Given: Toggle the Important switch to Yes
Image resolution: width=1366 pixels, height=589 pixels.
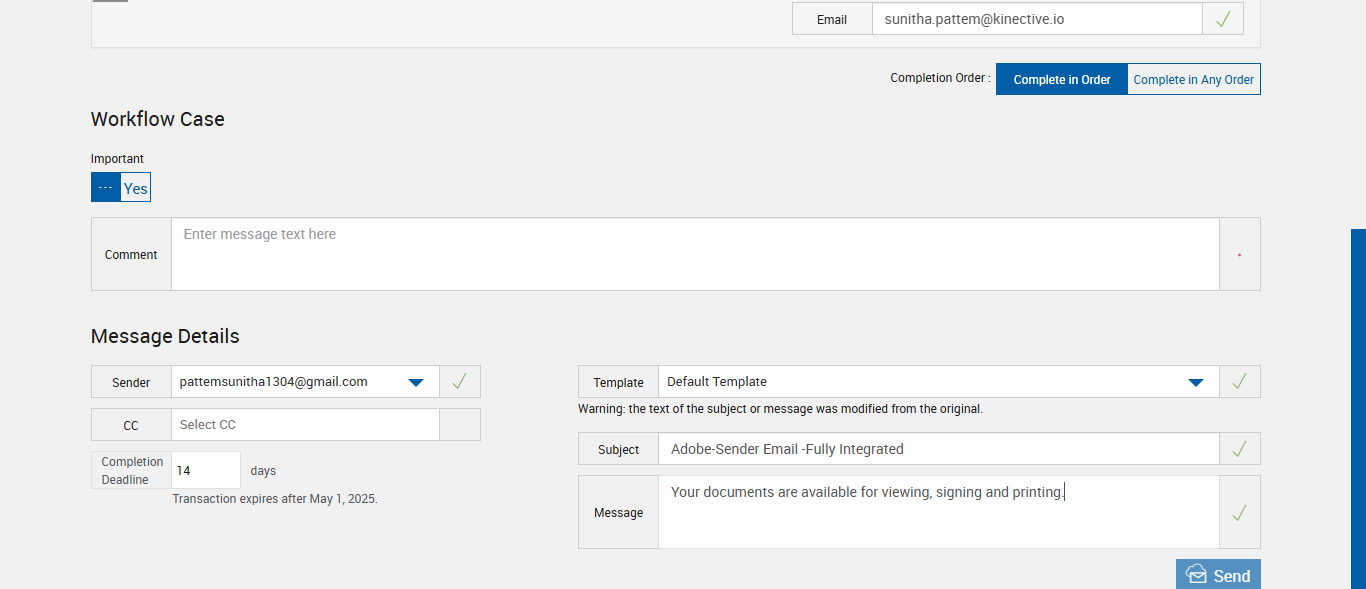Looking at the screenshot, I should coord(135,188).
